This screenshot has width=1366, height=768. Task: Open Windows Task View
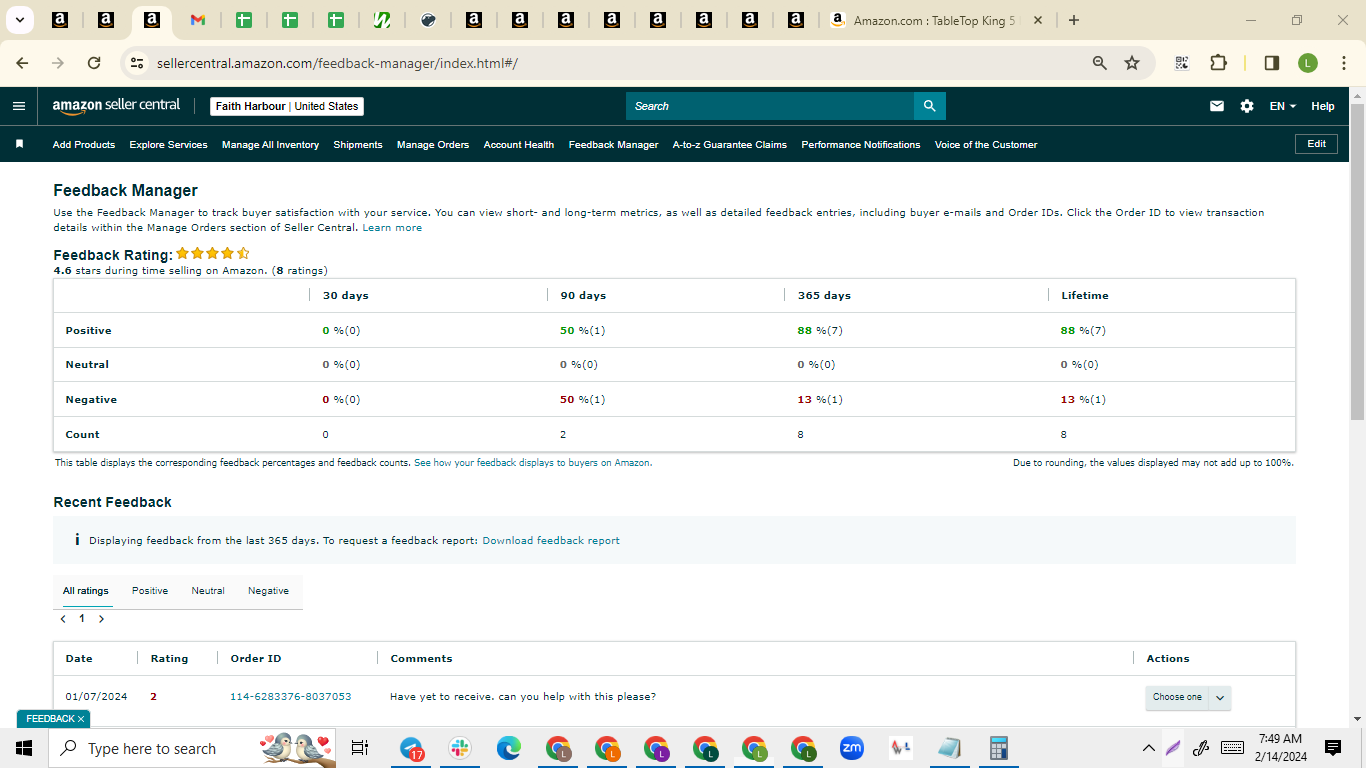pos(360,748)
